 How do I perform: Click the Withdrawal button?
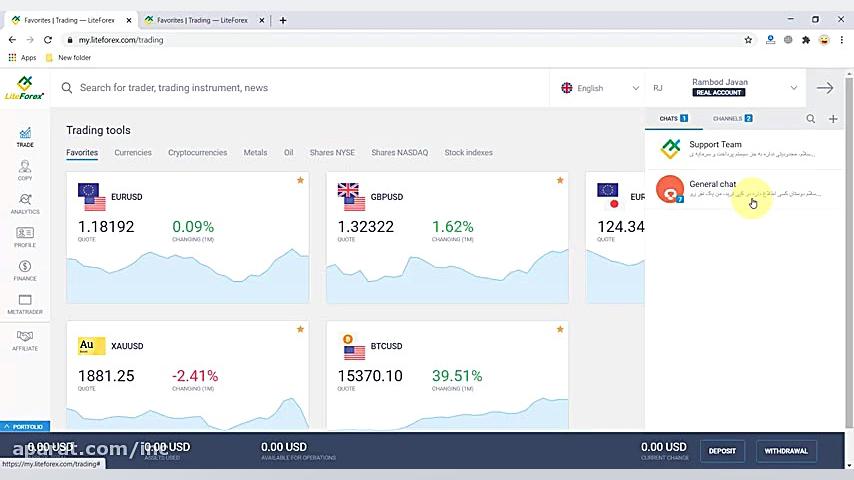point(786,451)
